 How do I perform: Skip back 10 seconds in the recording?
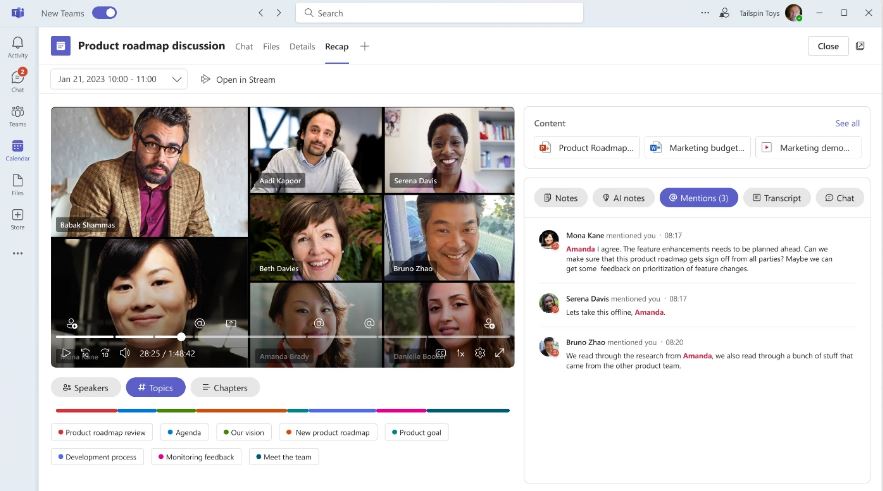(86, 353)
